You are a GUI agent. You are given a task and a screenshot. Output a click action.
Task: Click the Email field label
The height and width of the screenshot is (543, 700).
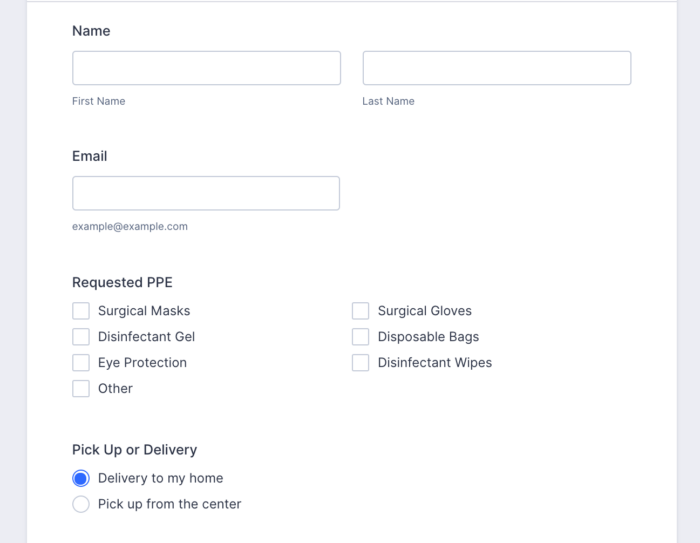click(89, 156)
